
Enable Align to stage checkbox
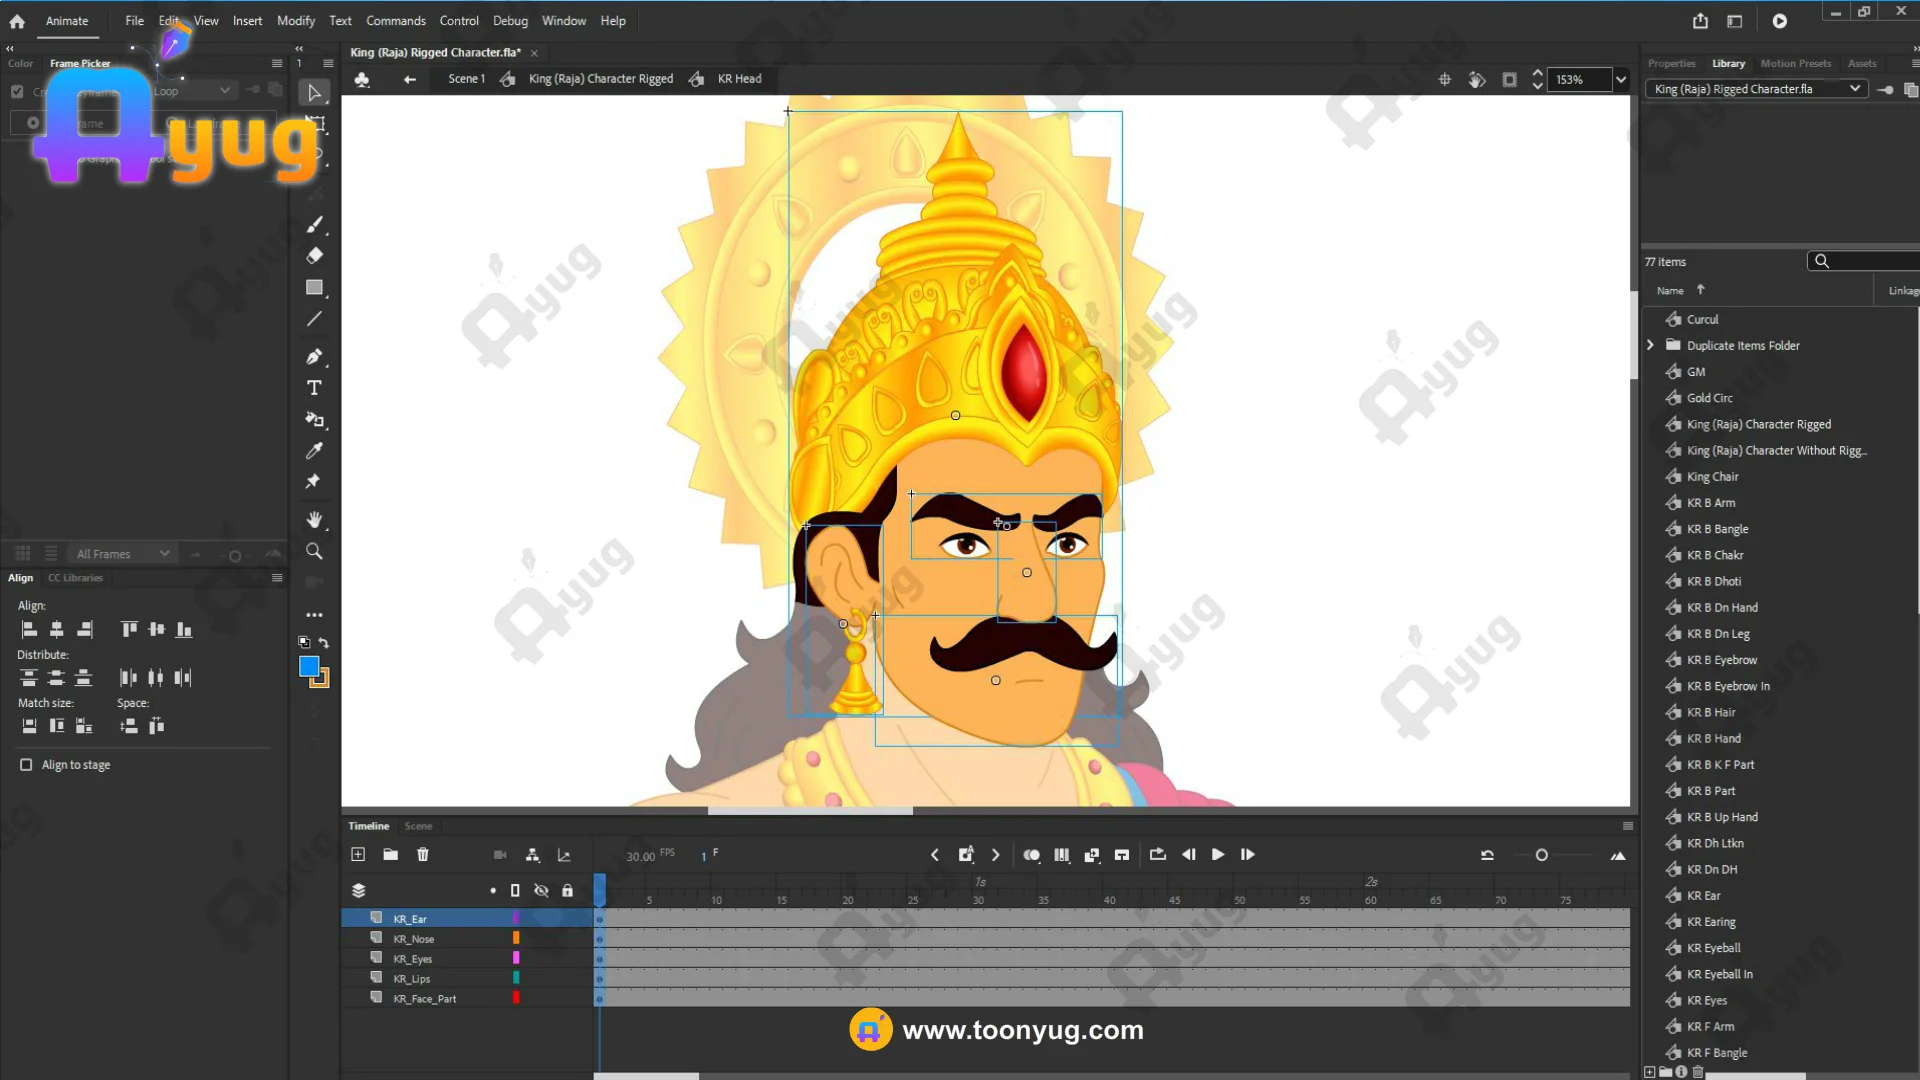(26, 765)
